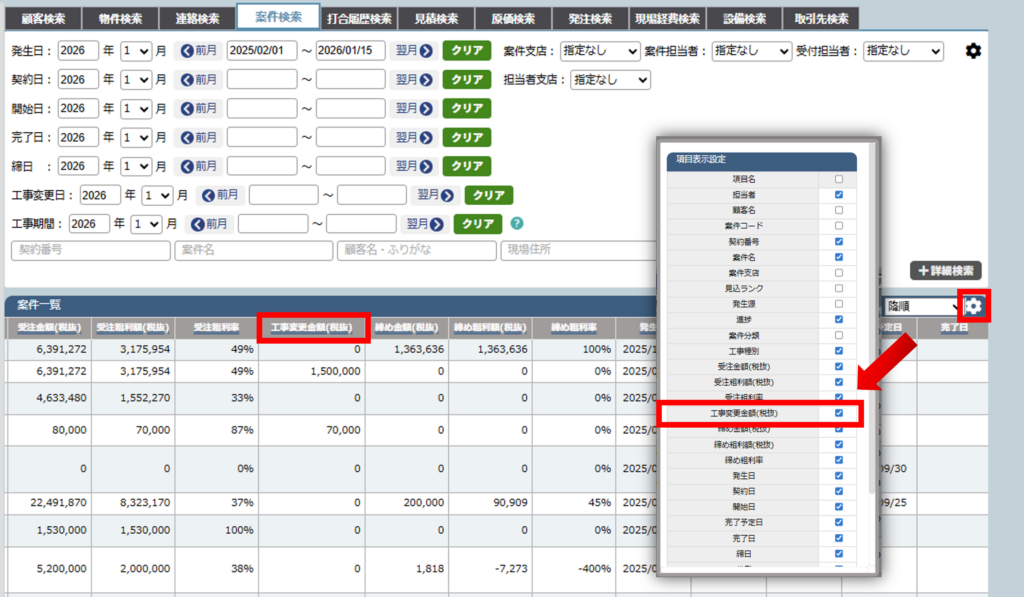This screenshot has height=597, width=1024.
Task: Uncheck the 工事変更金額(税抜) checkbox
Action: (x=838, y=413)
